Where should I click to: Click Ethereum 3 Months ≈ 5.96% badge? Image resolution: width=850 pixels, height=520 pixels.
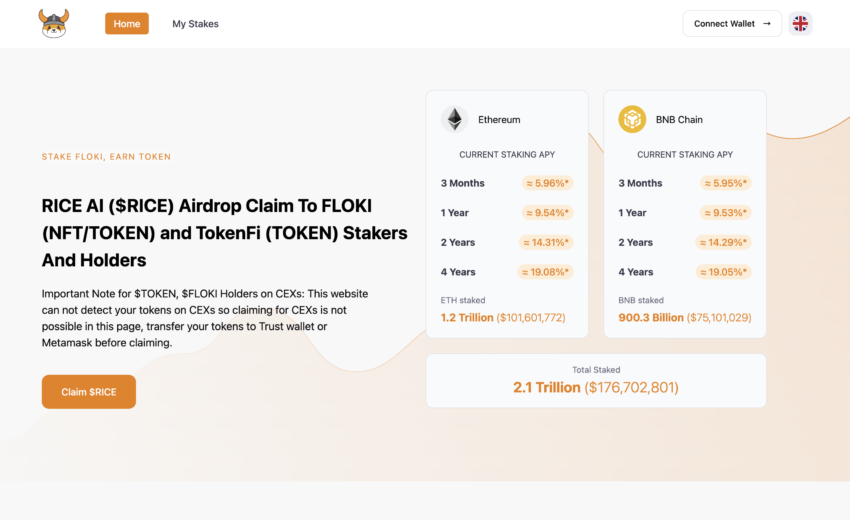tap(547, 183)
